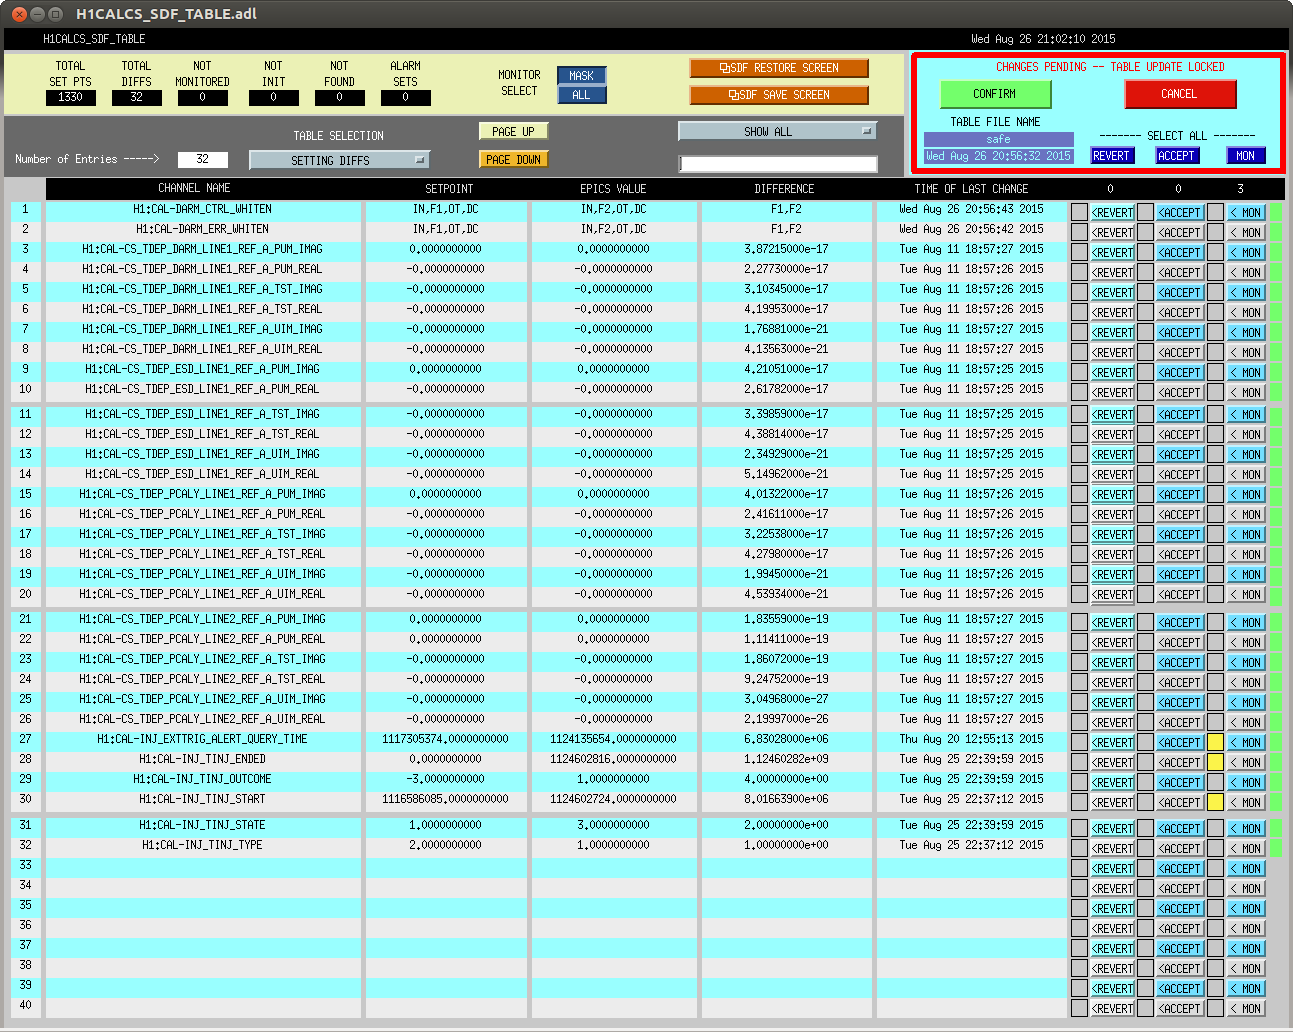Tick the revert checkbox for row 2
This screenshot has height=1032, width=1293.
1079,232
